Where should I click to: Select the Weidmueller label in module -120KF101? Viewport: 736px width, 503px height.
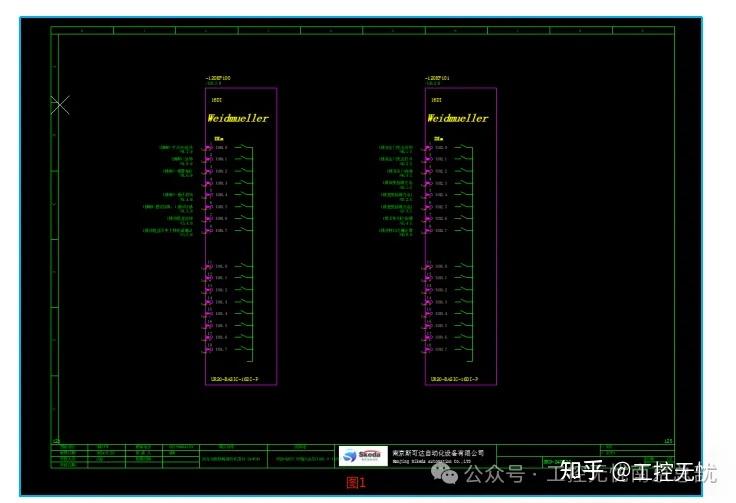click(x=458, y=118)
